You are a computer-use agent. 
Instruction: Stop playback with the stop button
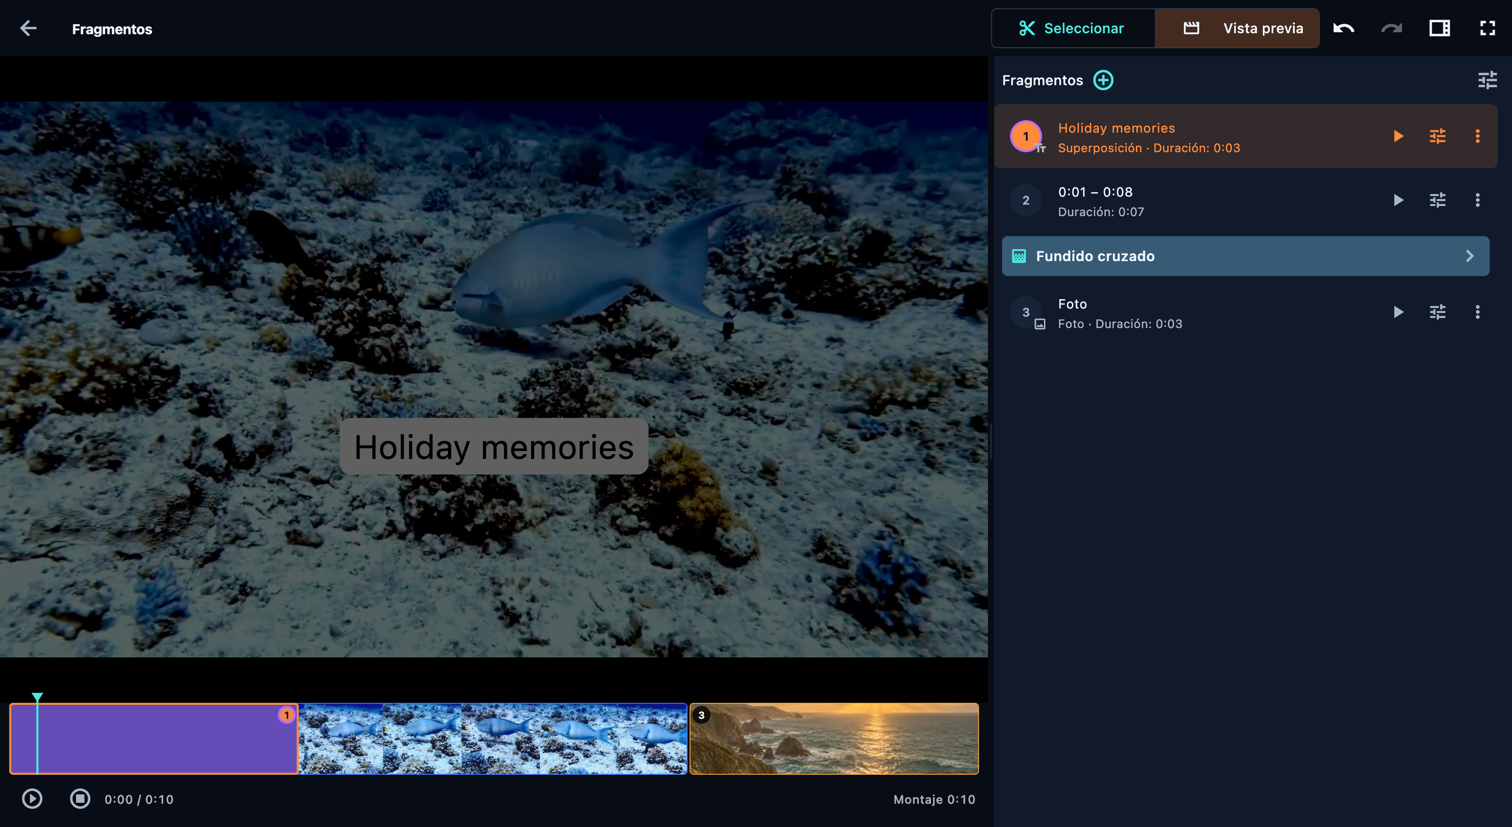pyautogui.click(x=80, y=799)
